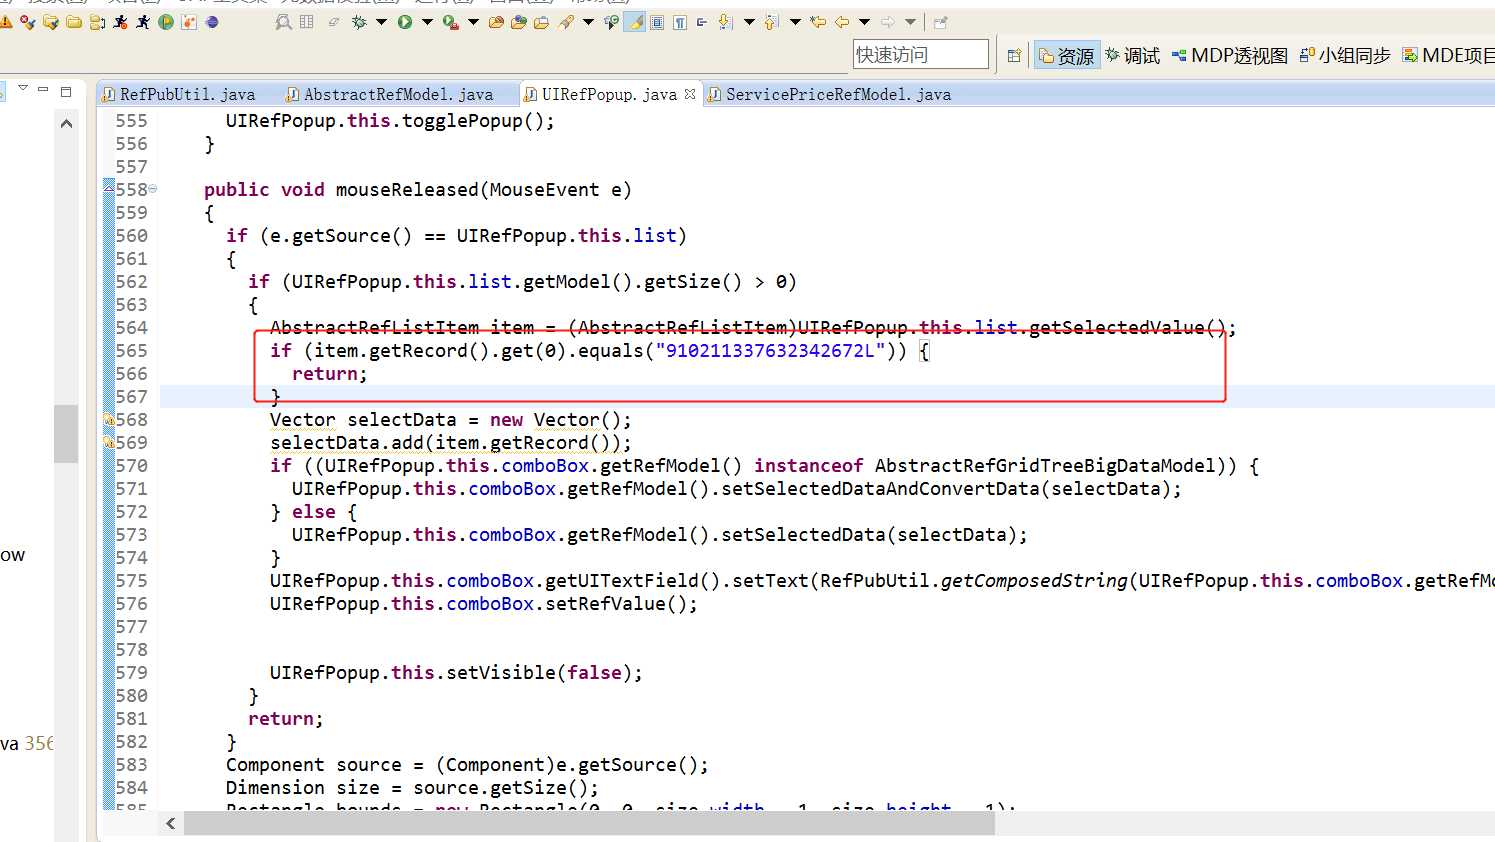
Task: Switch to the 资源 perspective
Action: [1066, 55]
